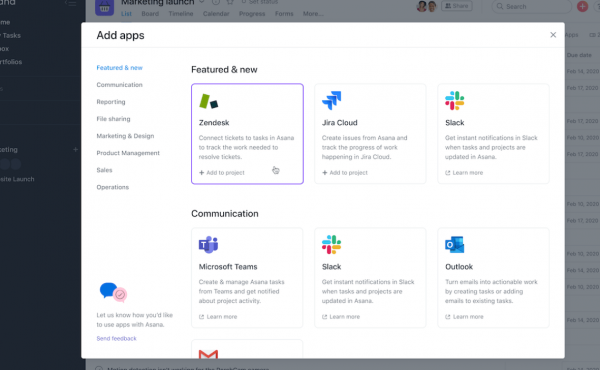The height and width of the screenshot is (370, 600).
Task: Select the Featured & new category
Action: click(119, 68)
